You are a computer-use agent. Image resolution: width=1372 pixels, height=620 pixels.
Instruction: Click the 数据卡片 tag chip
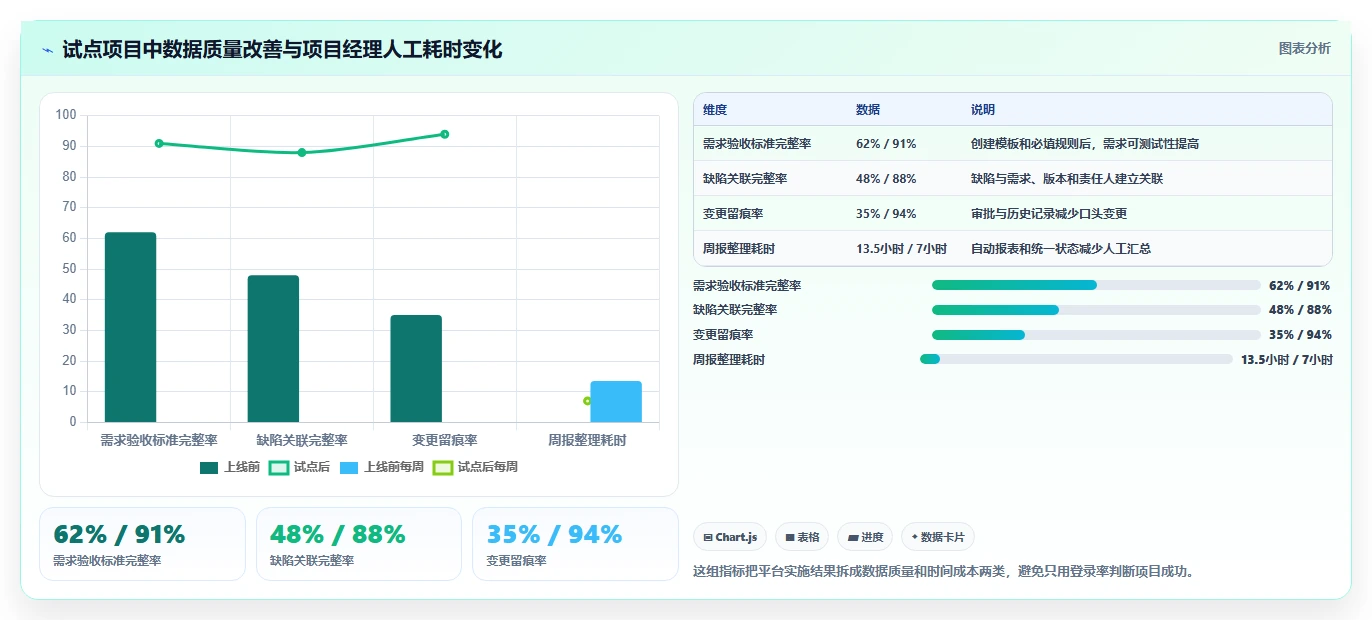pos(938,537)
